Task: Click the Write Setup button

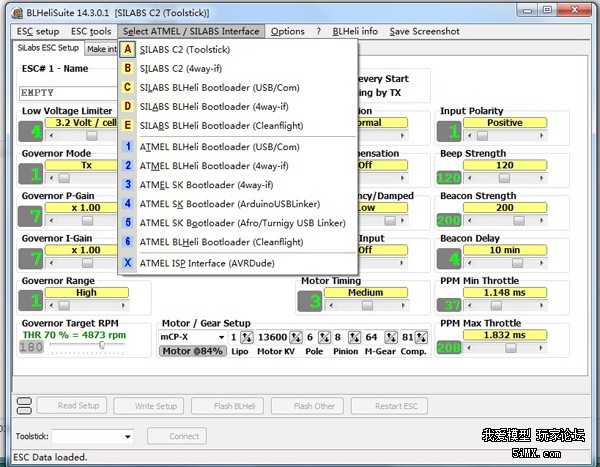Action: [x=149, y=406]
